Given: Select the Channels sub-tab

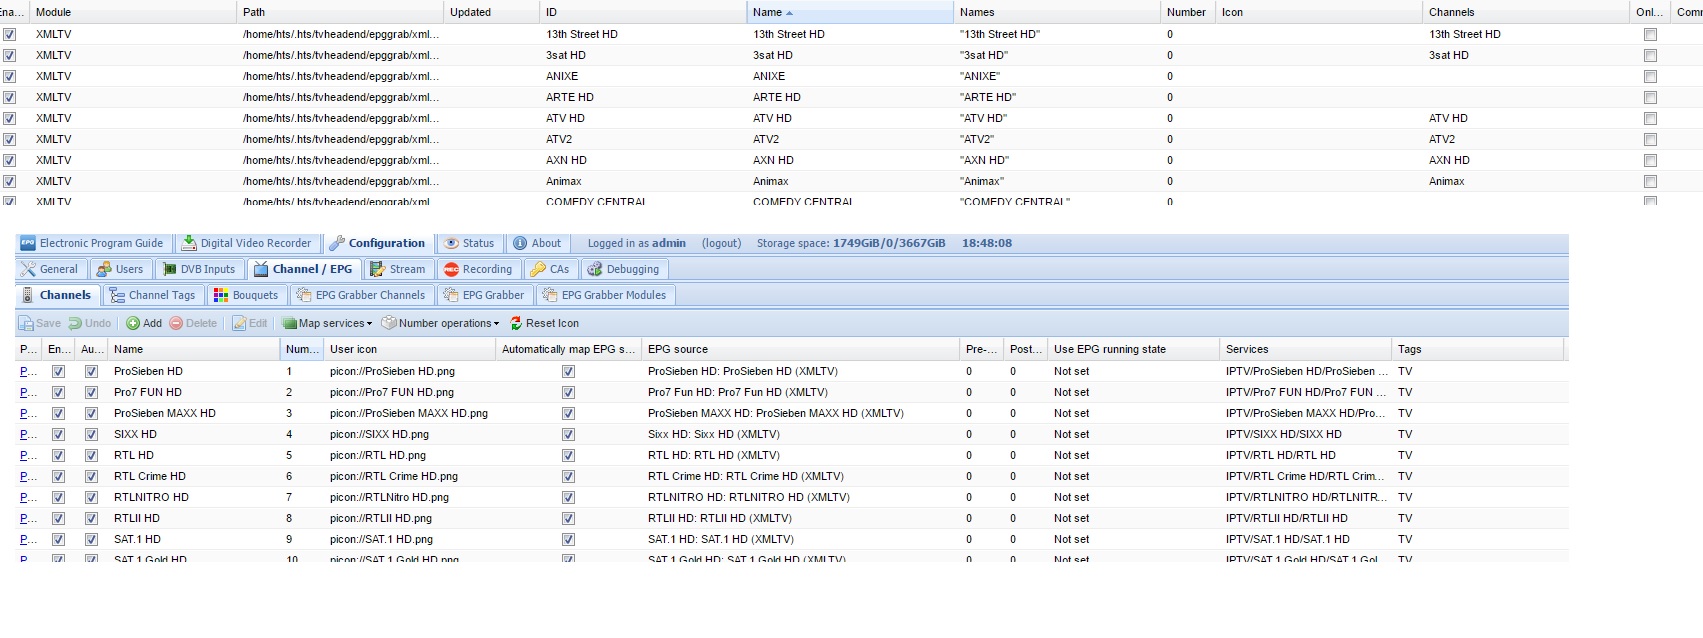Looking at the screenshot, I should (x=57, y=295).
